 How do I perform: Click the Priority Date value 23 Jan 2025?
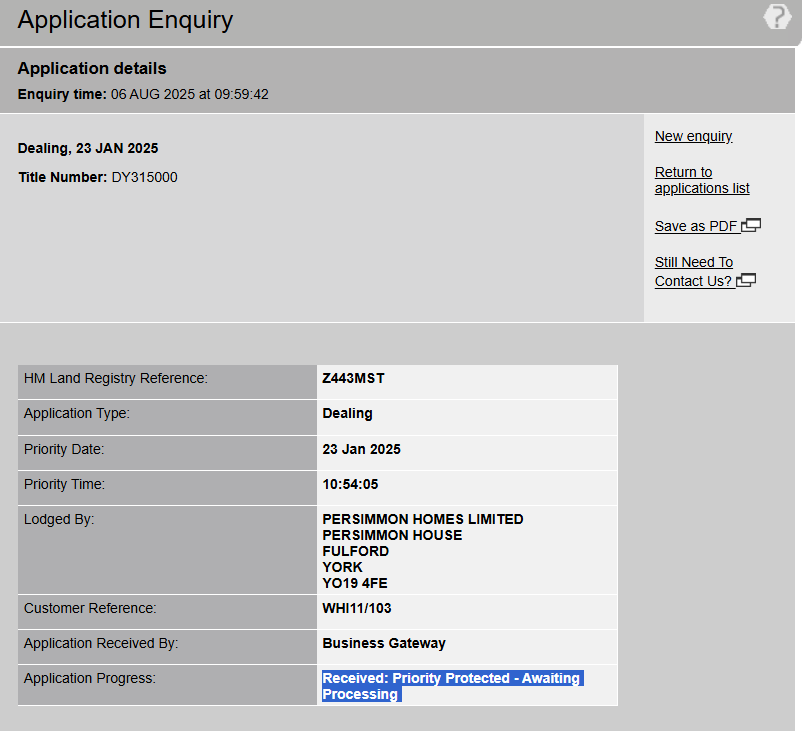click(x=361, y=449)
